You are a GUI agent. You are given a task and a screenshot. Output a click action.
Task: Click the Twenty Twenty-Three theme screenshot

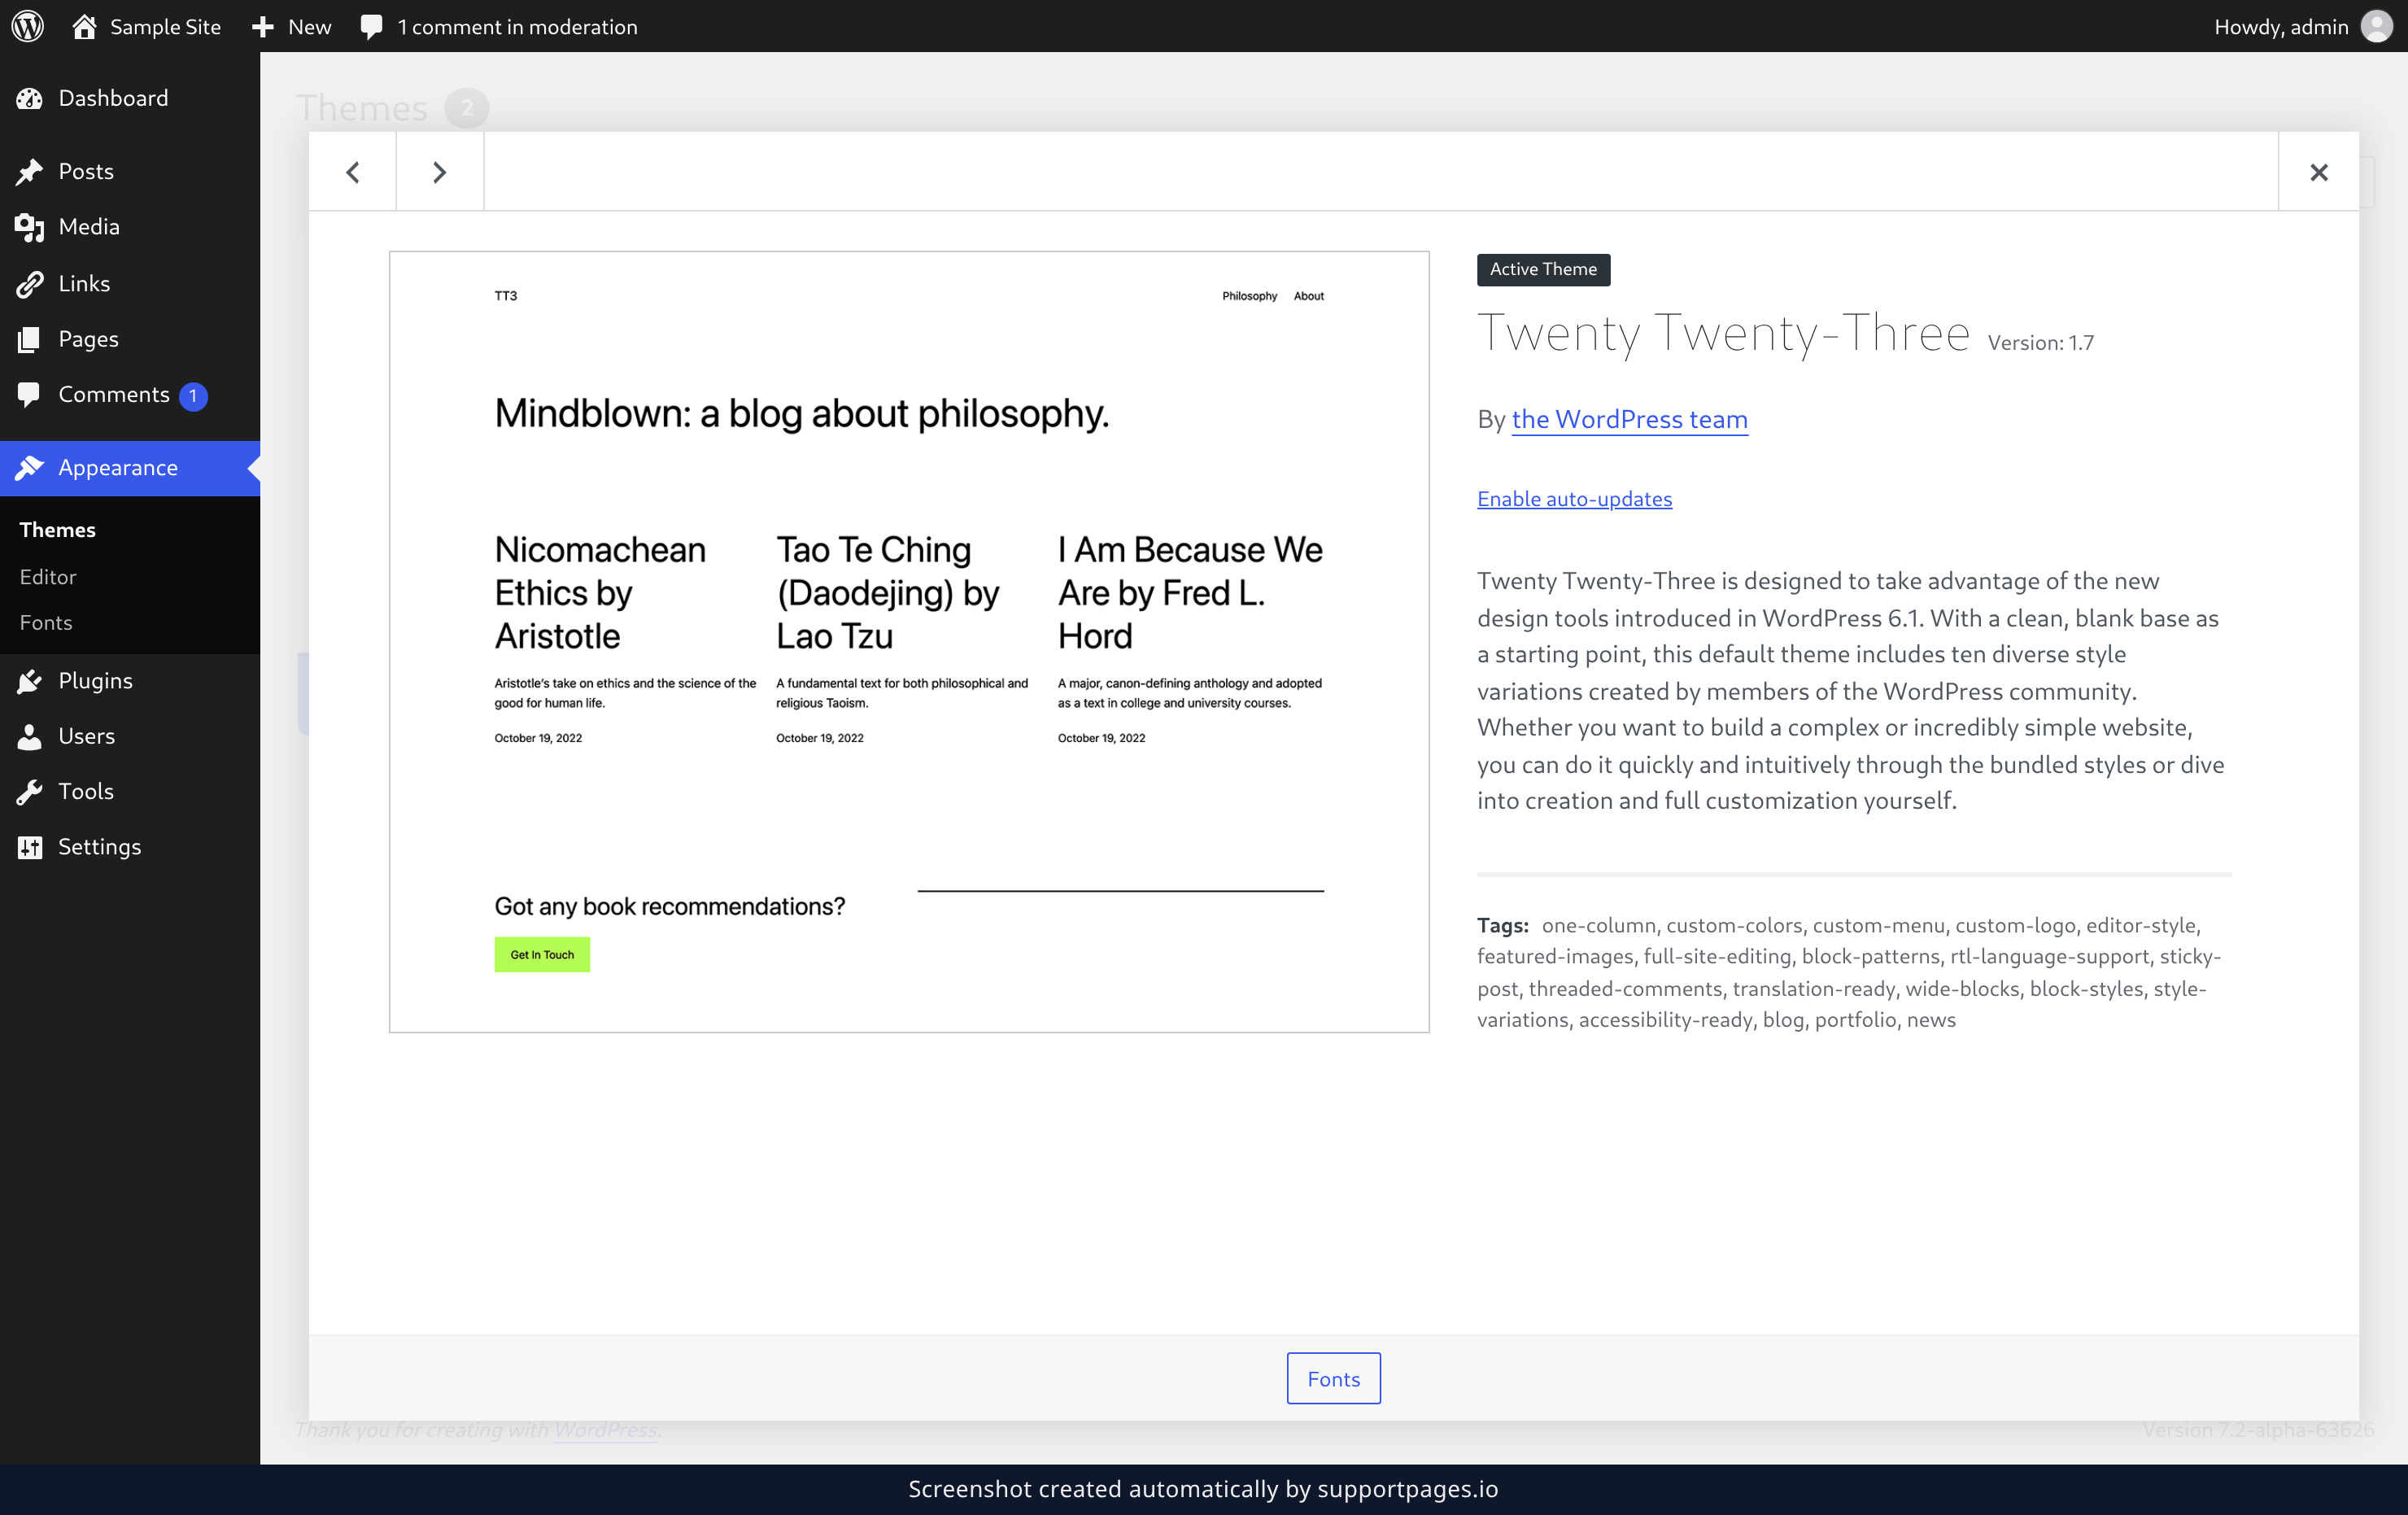coord(909,641)
